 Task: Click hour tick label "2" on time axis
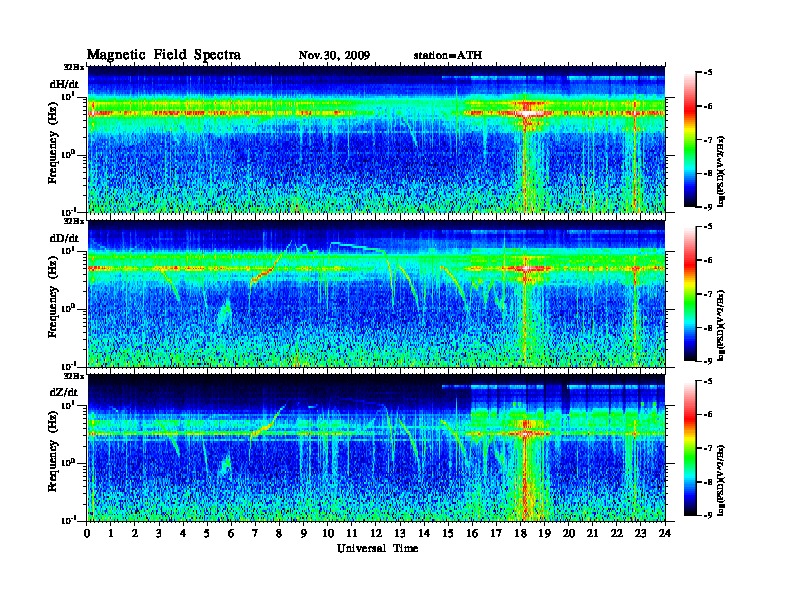pyautogui.click(x=135, y=534)
